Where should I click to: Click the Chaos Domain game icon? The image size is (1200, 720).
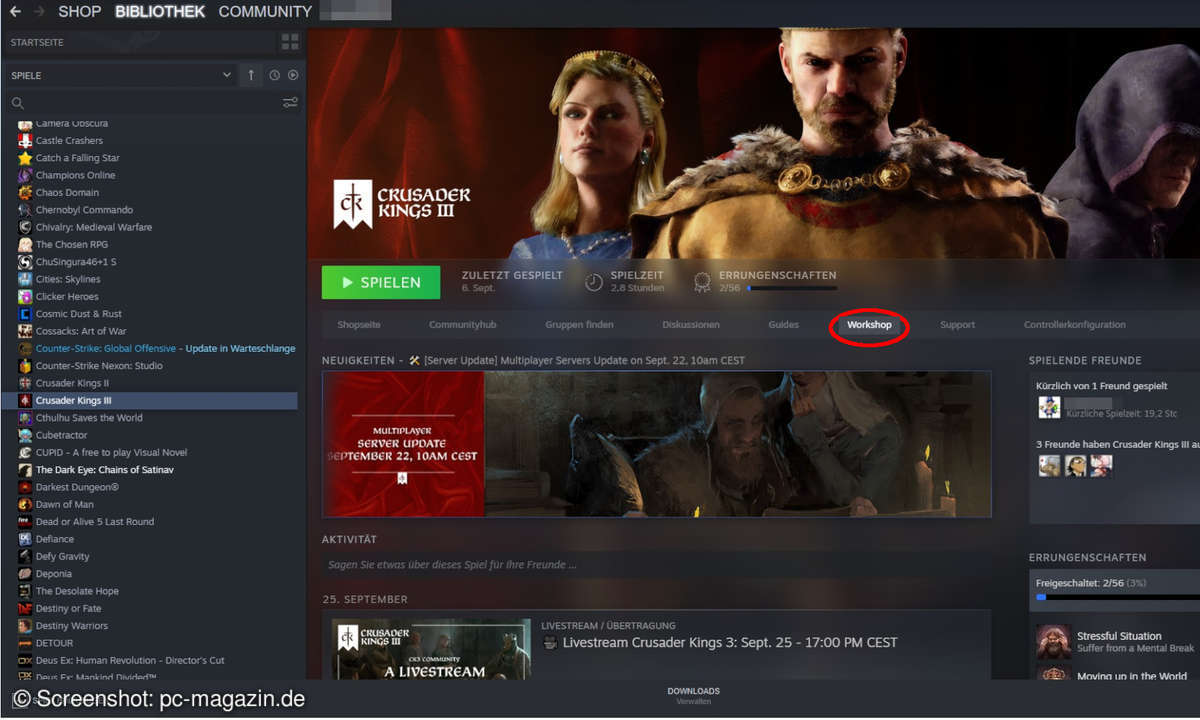pyautogui.click(x=25, y=192)
